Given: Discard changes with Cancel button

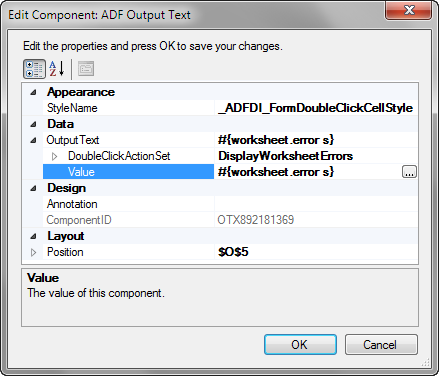Looking at the screenshot, I should tap(381, 344).
